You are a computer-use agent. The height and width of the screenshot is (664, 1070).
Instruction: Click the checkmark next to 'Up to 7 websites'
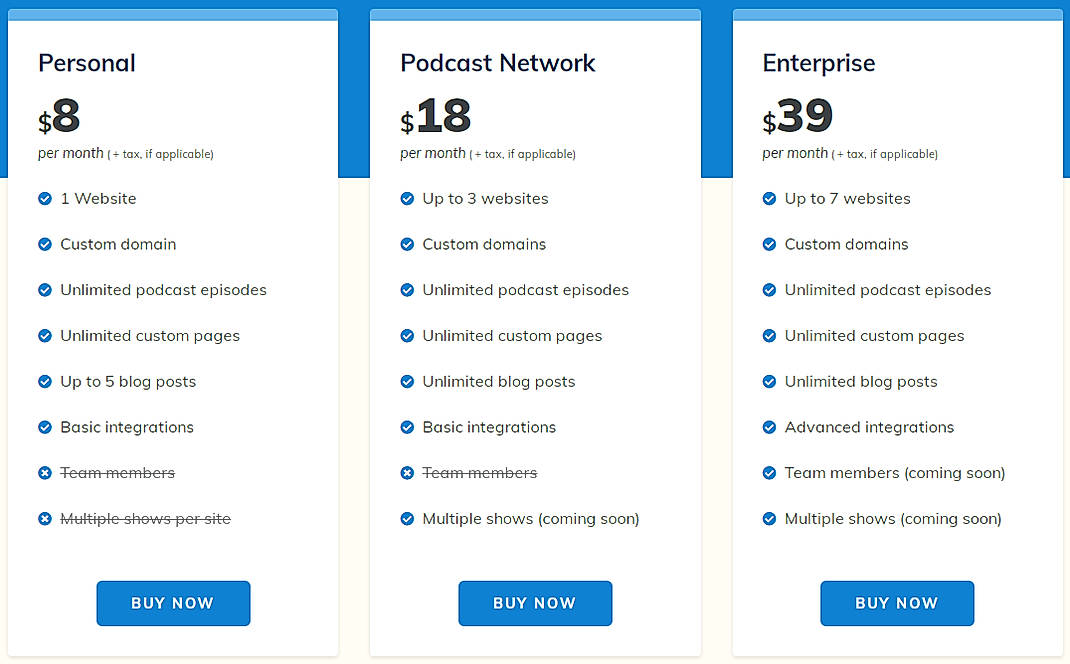[x=769, y=198]
